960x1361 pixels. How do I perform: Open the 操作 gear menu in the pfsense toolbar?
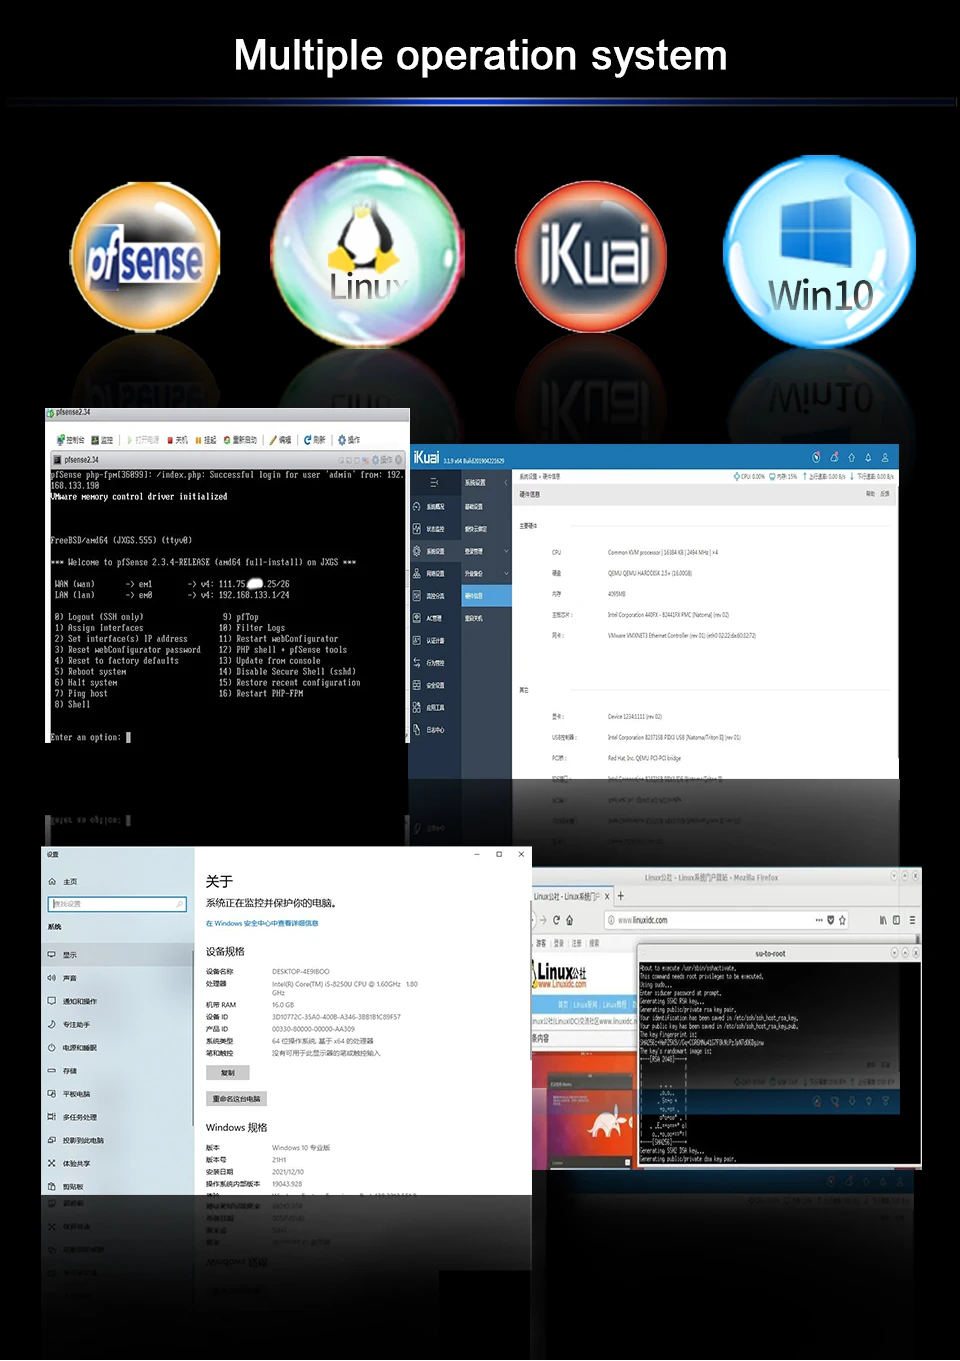coord(349,440)
